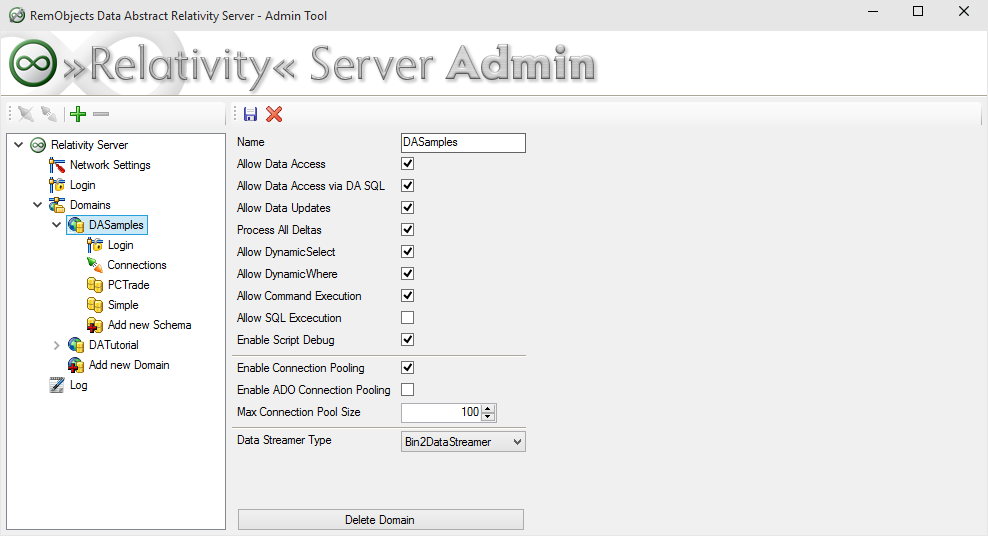Collapse the Domains tree node
988x536 pixels.
click(38, 205)
